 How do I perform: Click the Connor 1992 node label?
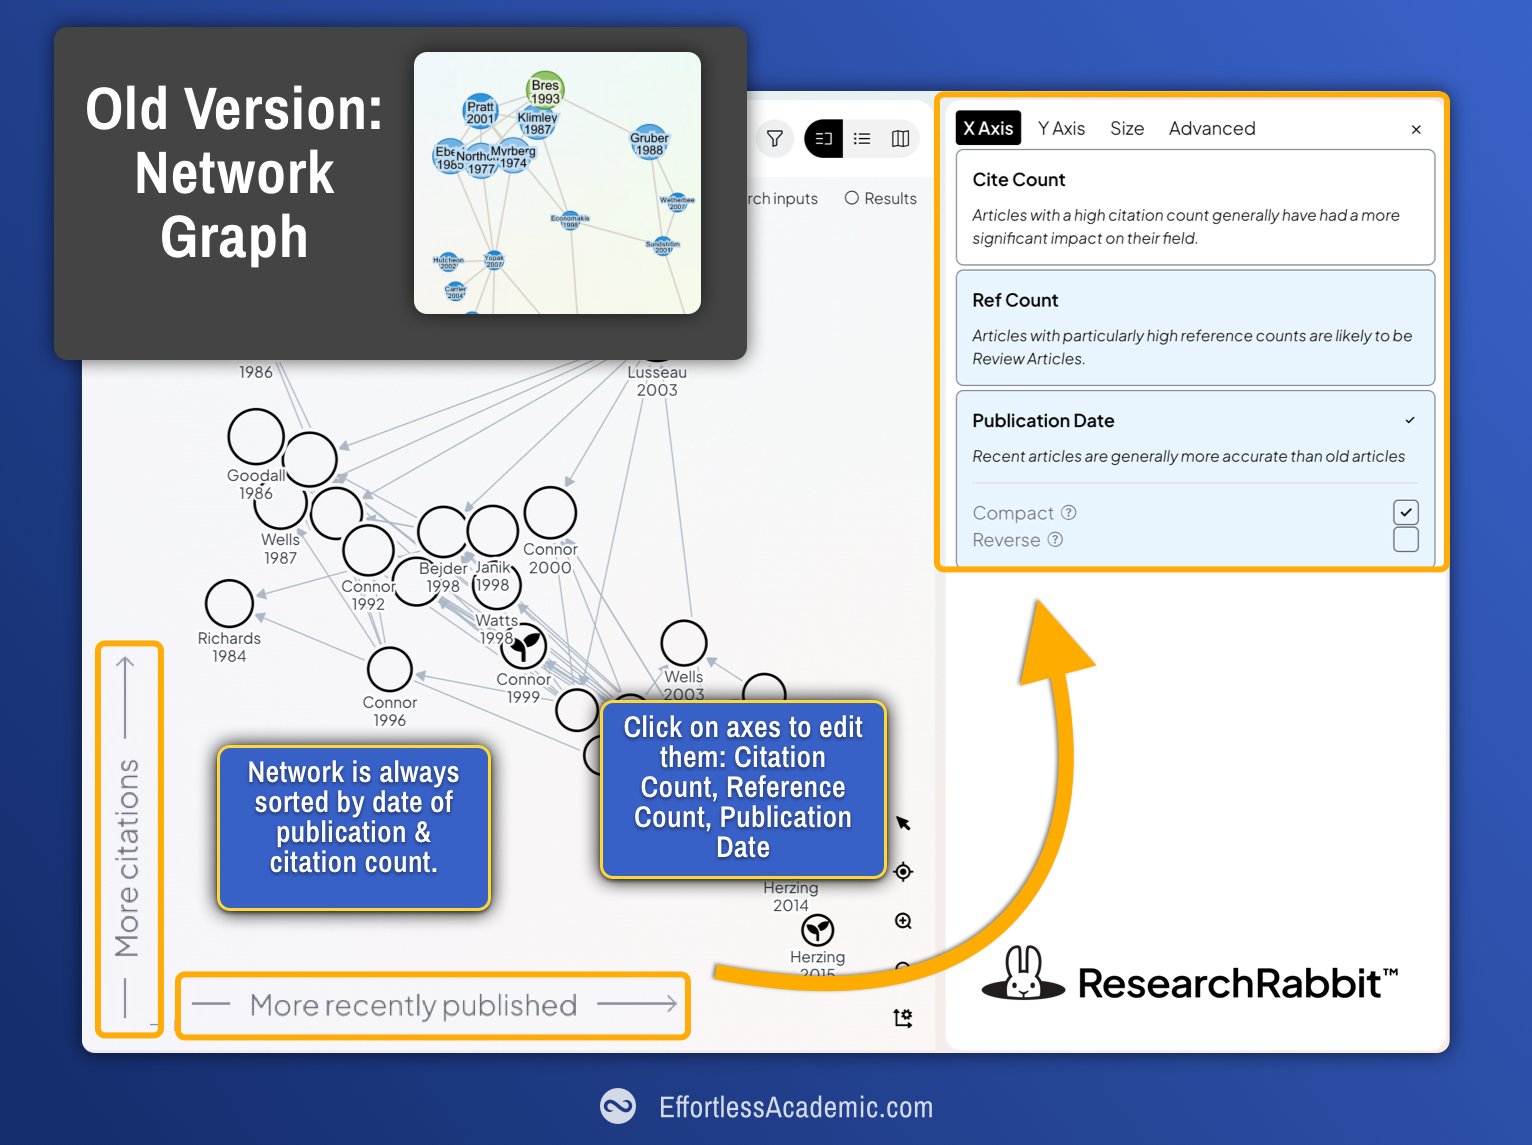pos(368,595)
